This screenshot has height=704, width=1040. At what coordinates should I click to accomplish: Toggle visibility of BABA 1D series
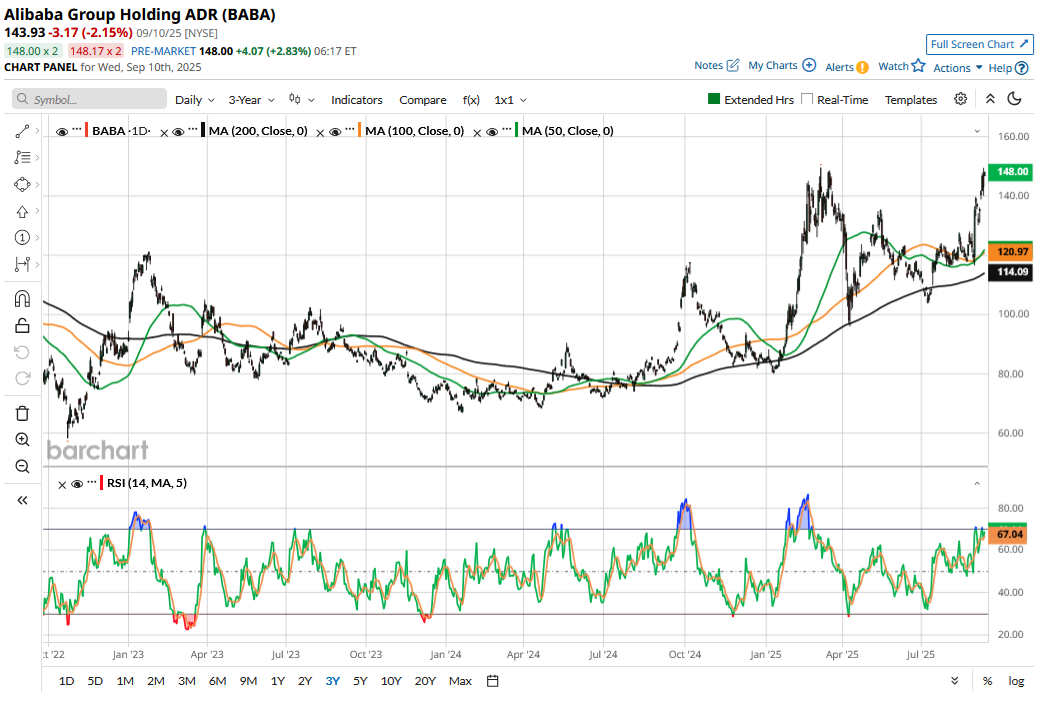click(62, 131)
